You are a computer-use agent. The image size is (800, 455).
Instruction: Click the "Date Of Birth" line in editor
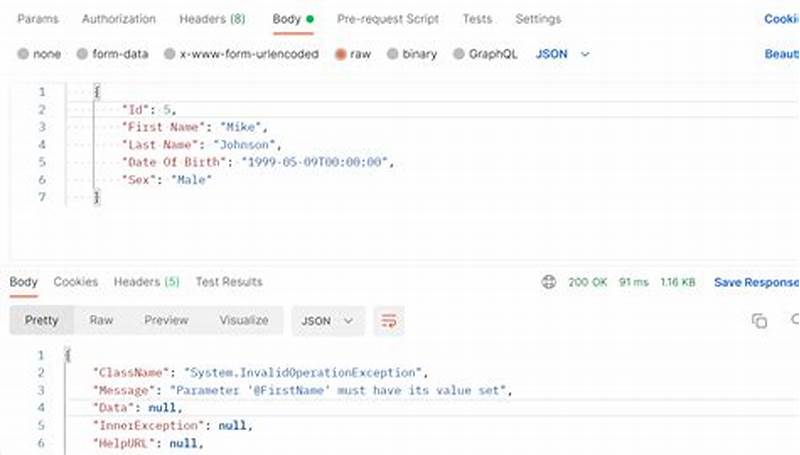(x=258, y=162)
